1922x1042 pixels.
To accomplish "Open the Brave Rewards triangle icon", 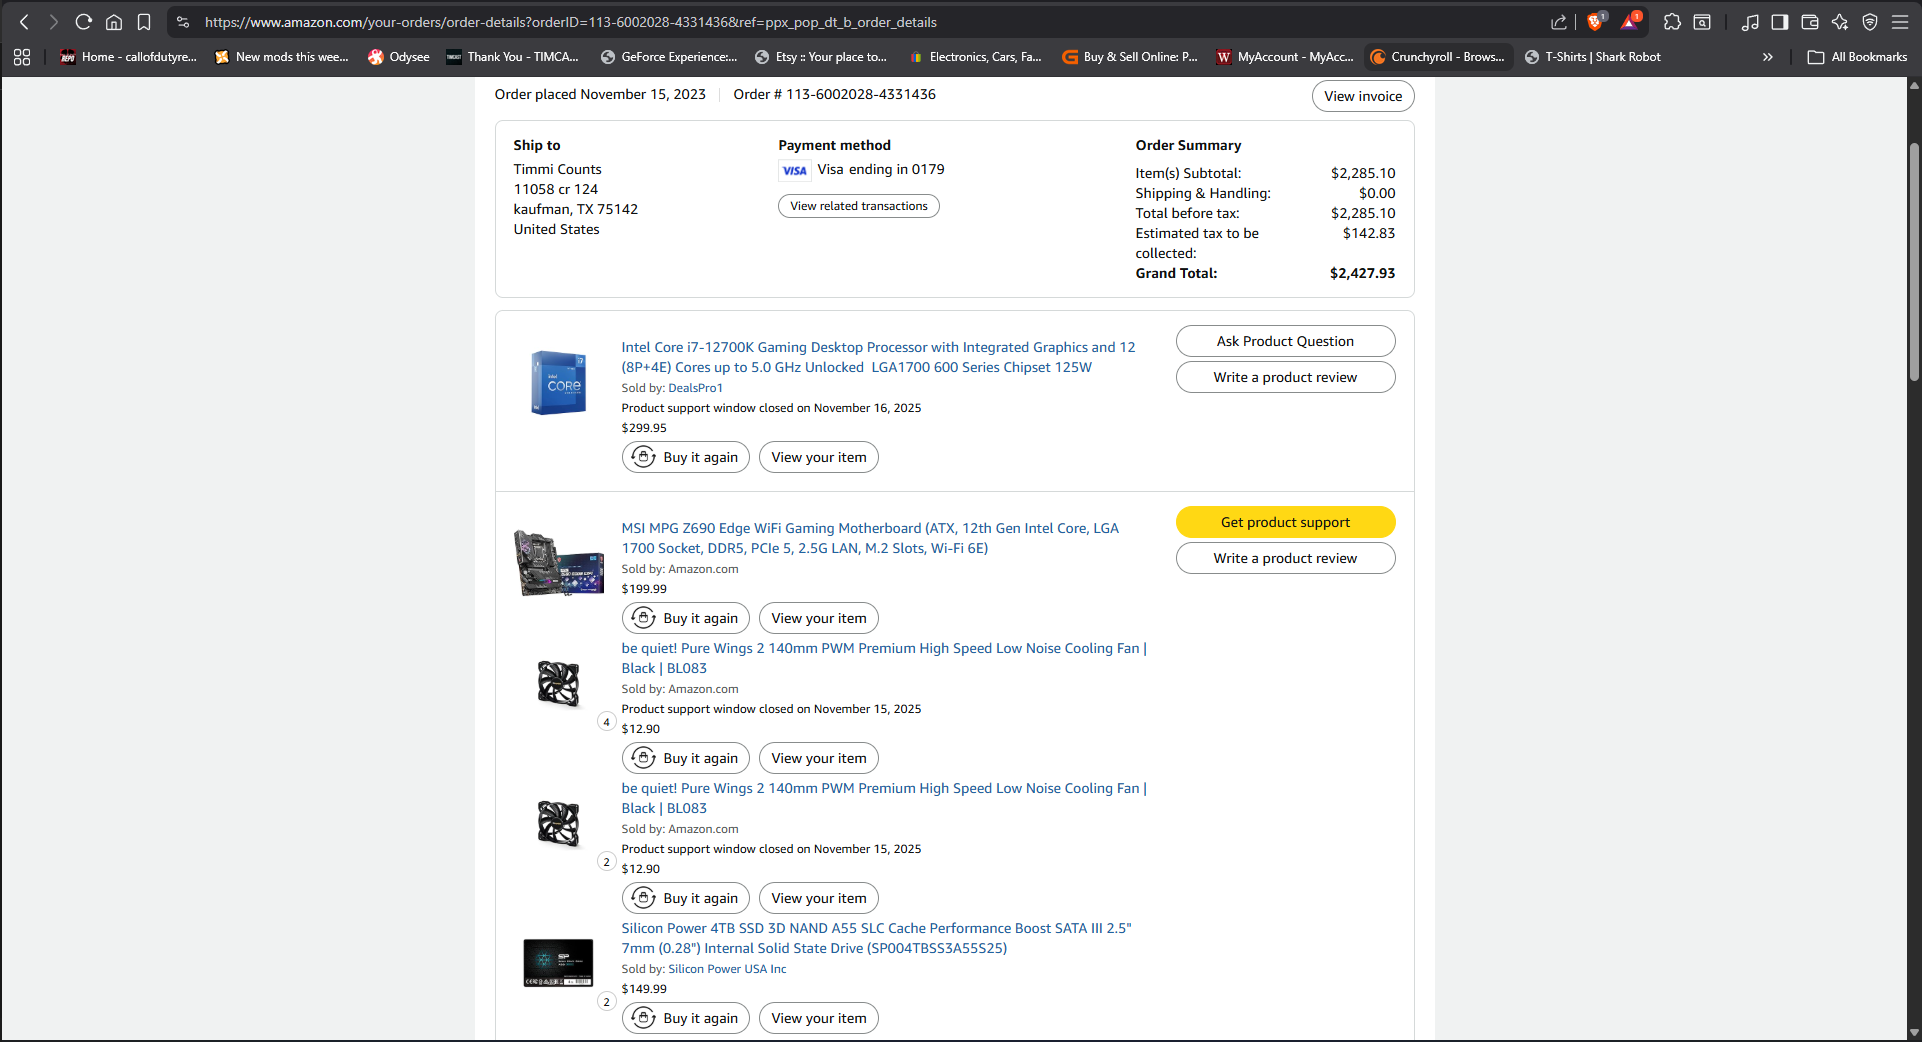I will pos(1630,22).
